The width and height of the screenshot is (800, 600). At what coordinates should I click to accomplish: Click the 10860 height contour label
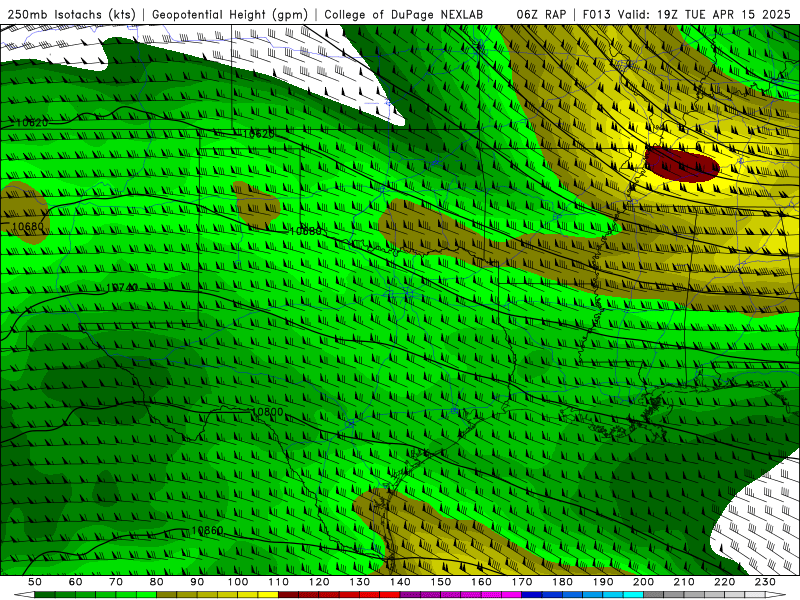pyautogui.click(x=207, y=531)
